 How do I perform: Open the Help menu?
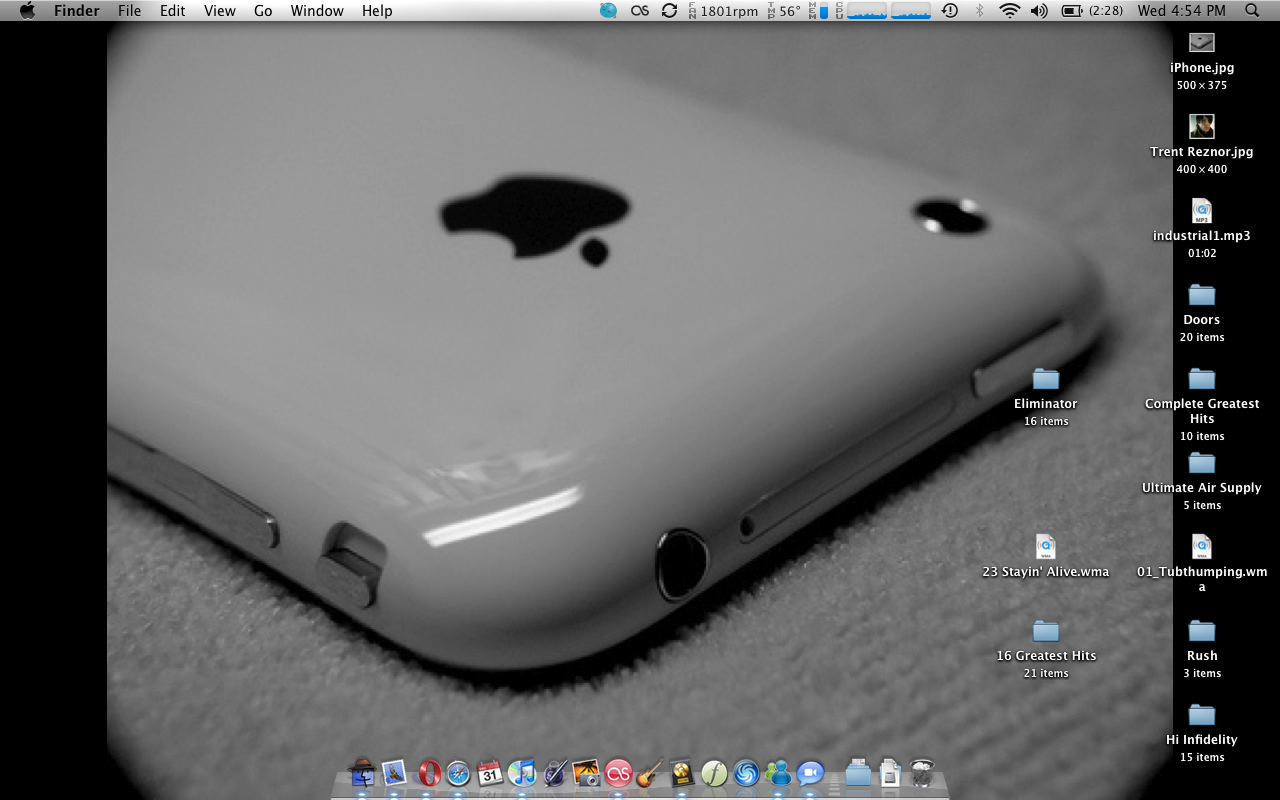point(377,11)
